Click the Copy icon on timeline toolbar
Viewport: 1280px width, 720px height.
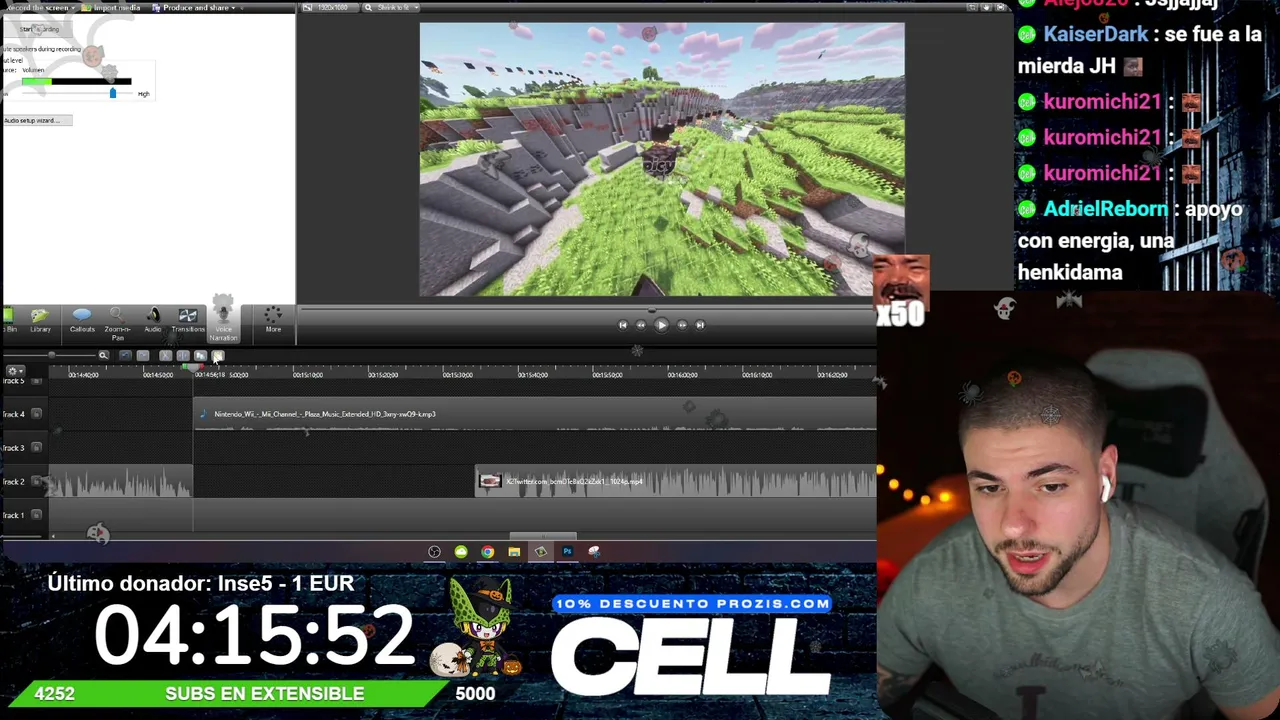click(x=200, y=355)
